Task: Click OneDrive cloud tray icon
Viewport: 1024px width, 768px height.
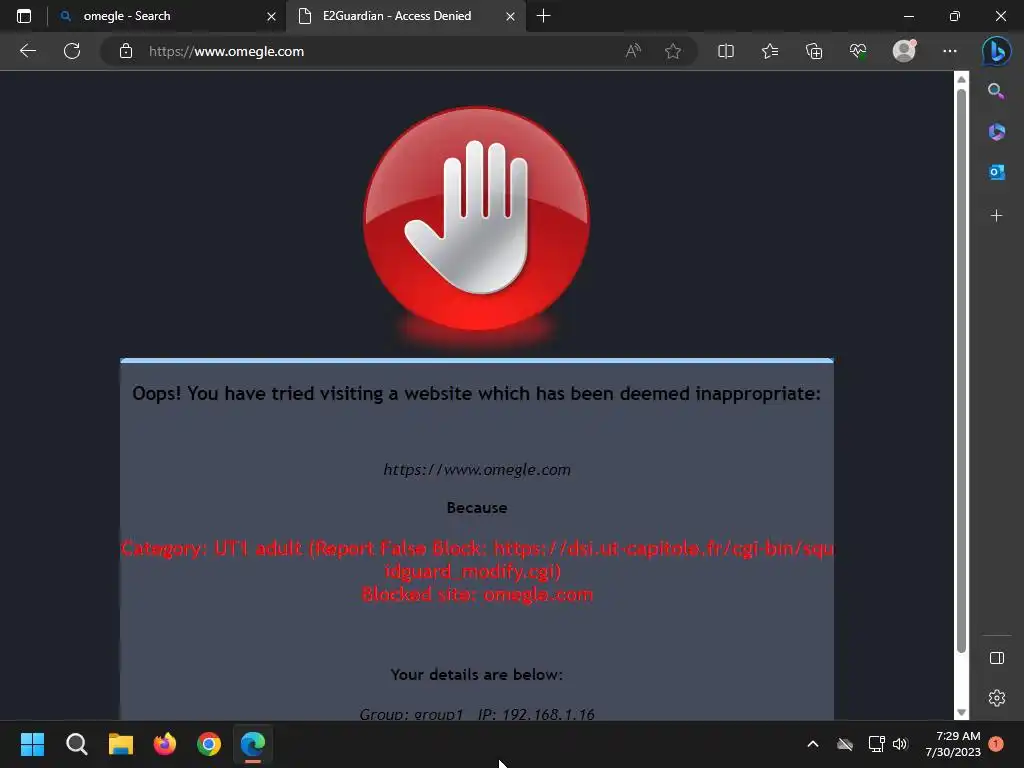Action: 845,744
